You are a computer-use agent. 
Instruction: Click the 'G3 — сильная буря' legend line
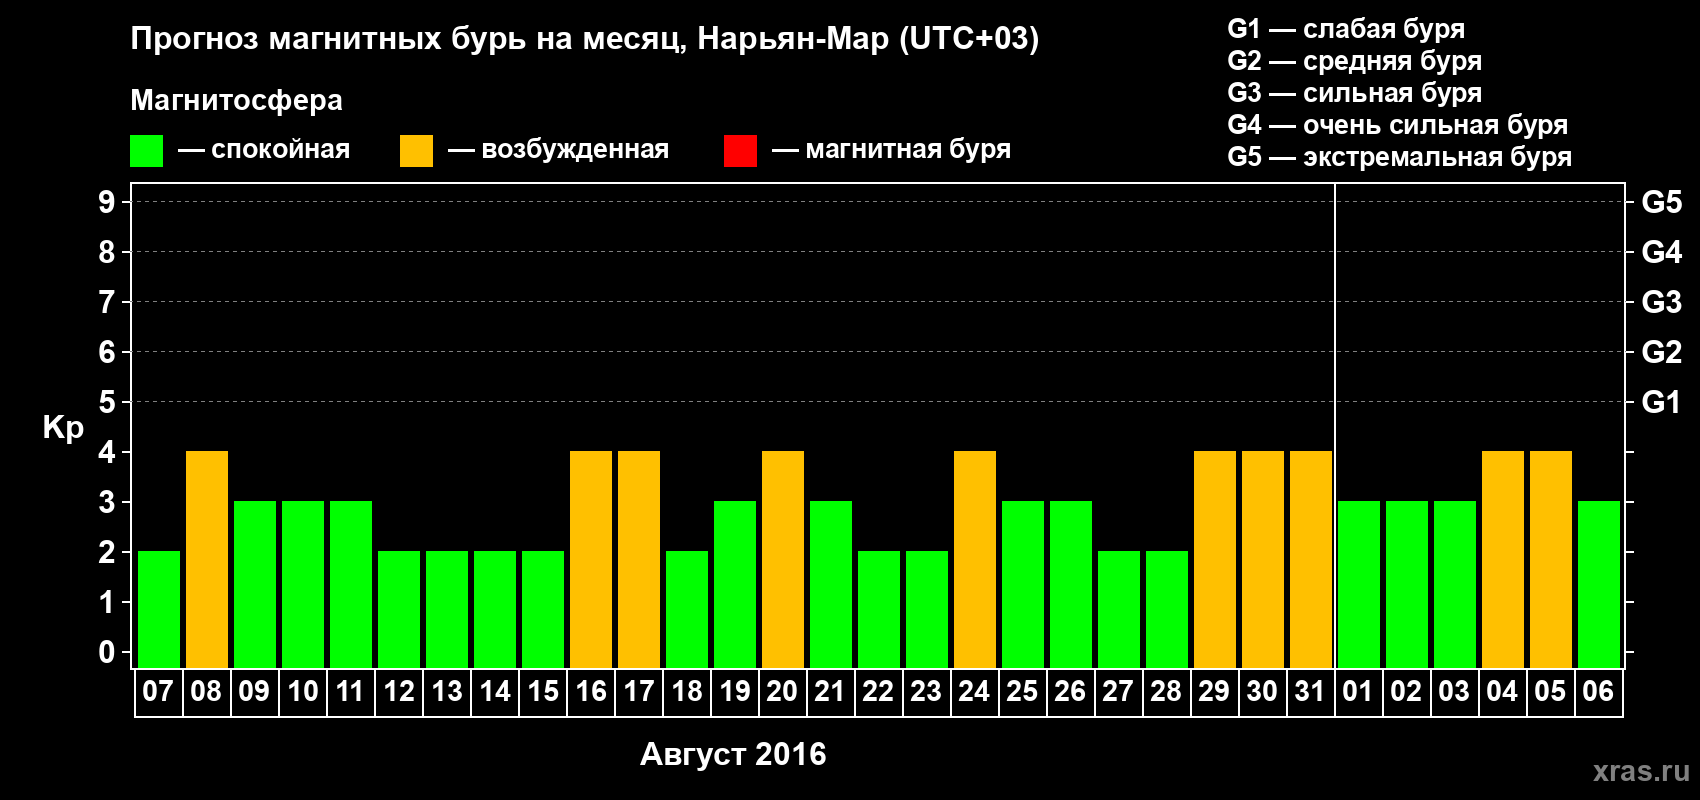1354,93
